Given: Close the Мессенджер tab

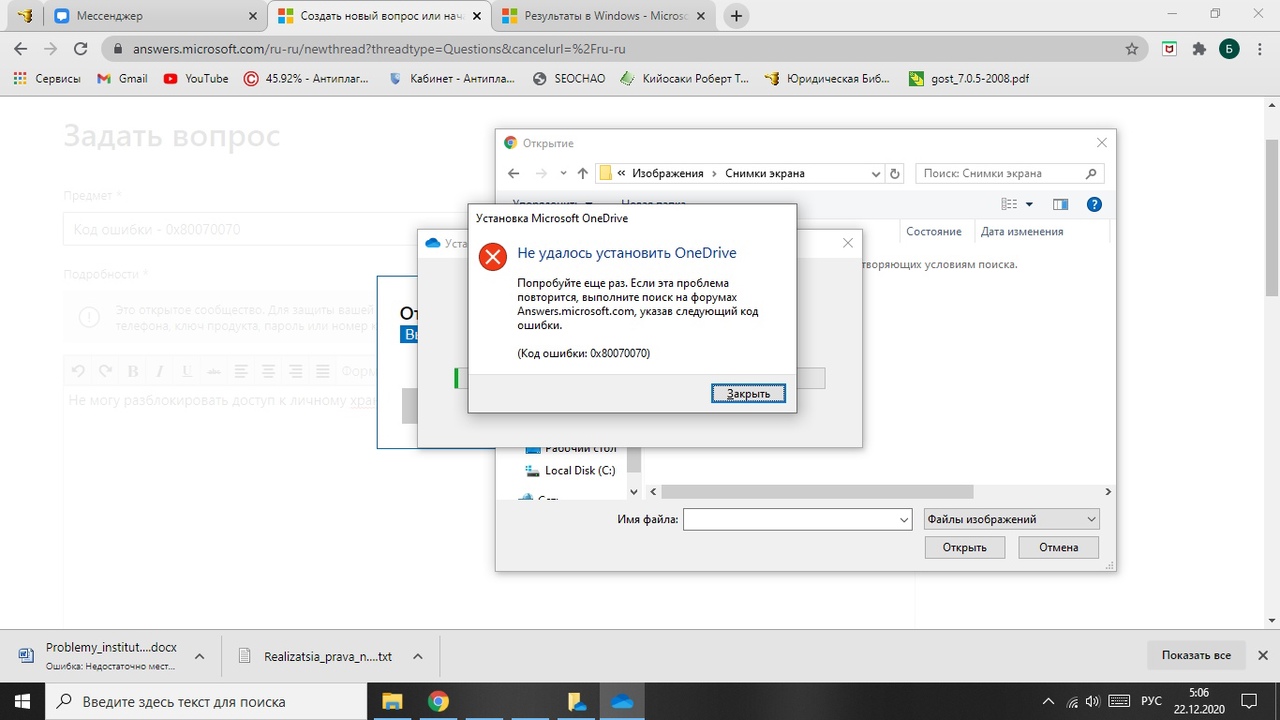Looking at the screenshot, I should click(x=251, y=16).
